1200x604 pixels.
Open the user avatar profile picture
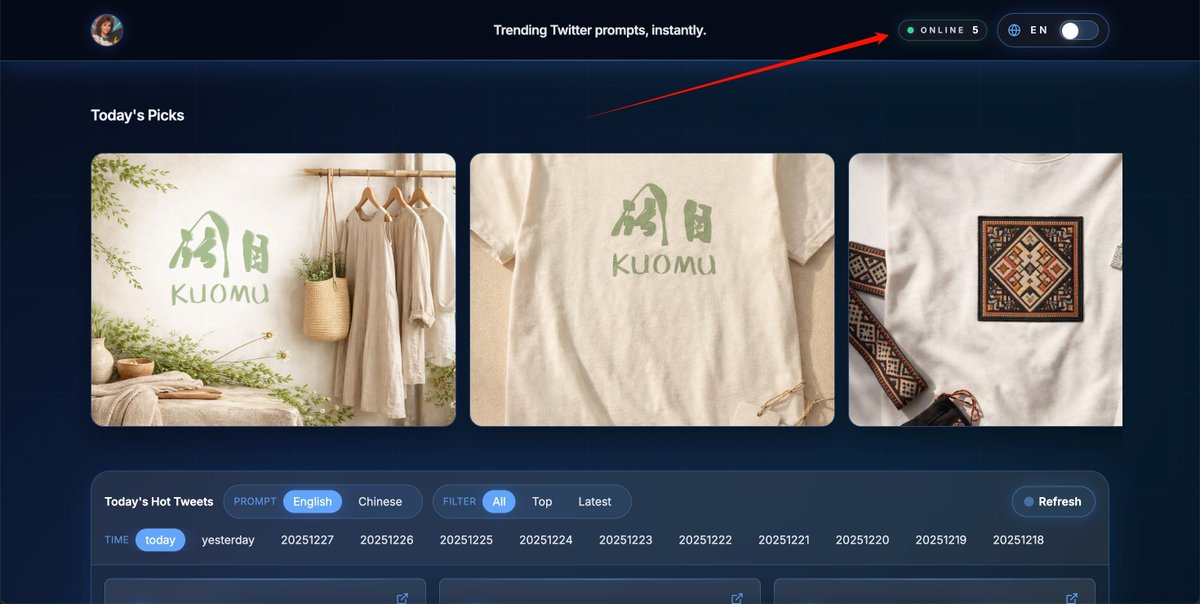click(107, 30)
